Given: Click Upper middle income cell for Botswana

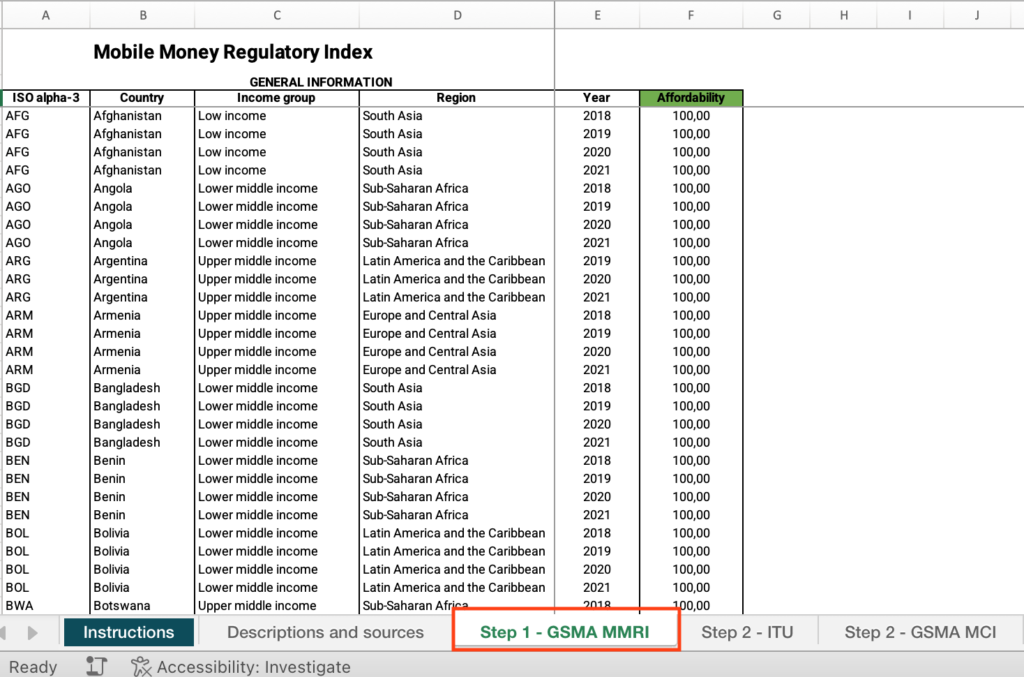Looking at the screenshot, I should click(277, 605).
